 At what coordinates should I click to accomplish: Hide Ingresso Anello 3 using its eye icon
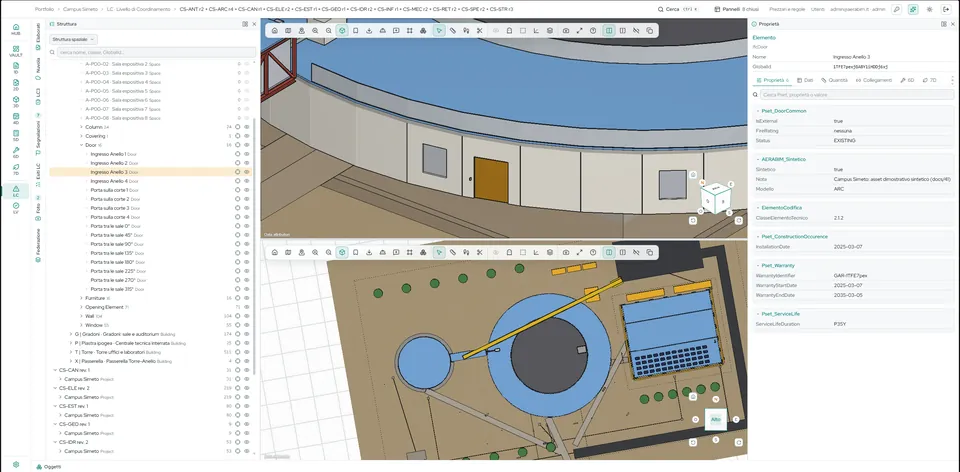[x=247, y=172]
